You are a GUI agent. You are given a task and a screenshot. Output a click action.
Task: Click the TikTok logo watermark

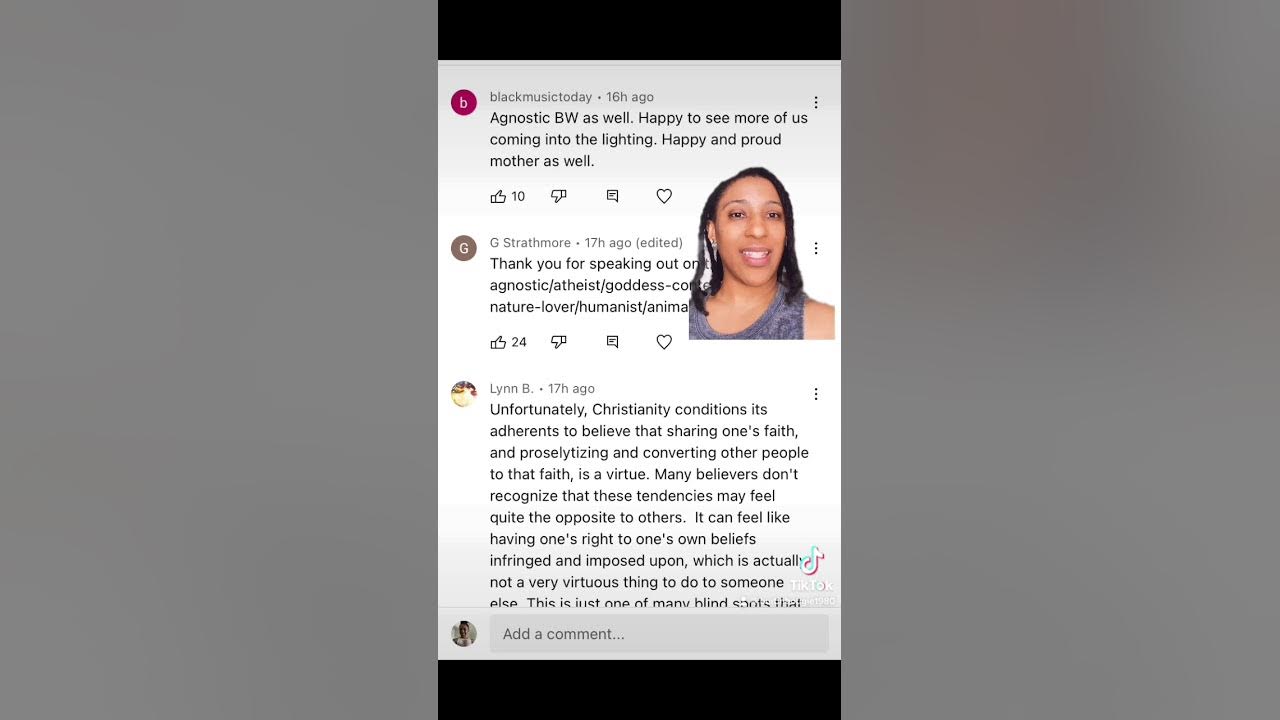(811, 569)
